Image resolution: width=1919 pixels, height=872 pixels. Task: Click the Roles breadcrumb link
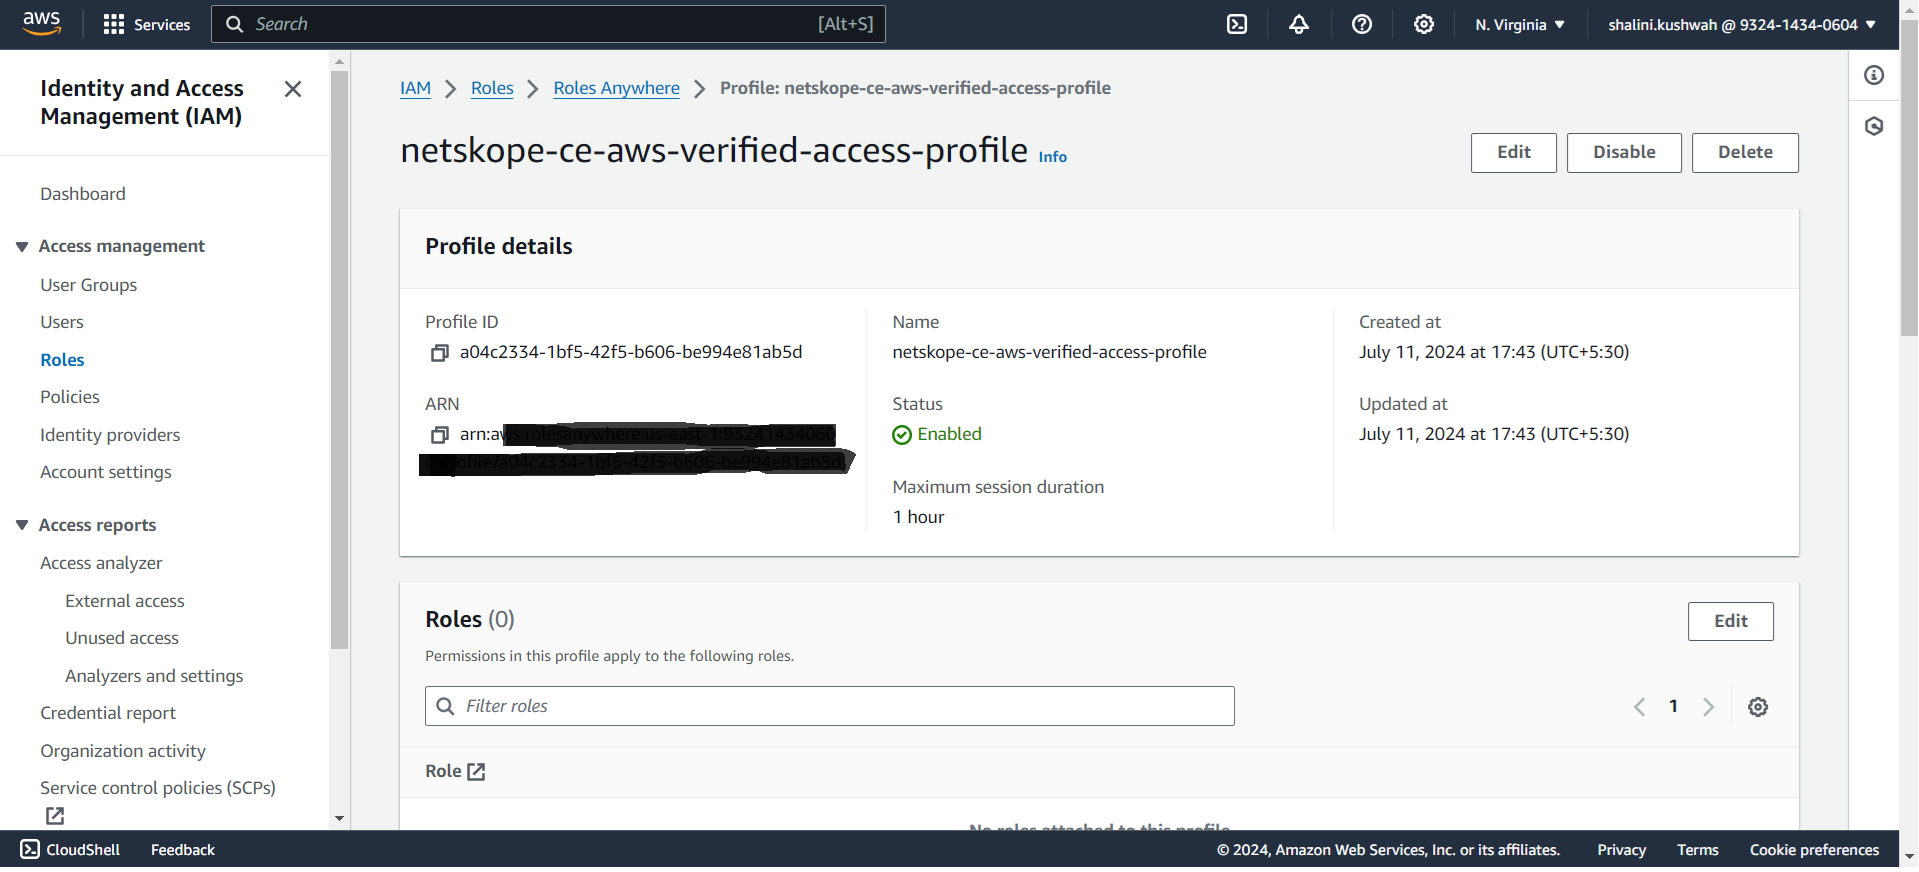point(492,88)
